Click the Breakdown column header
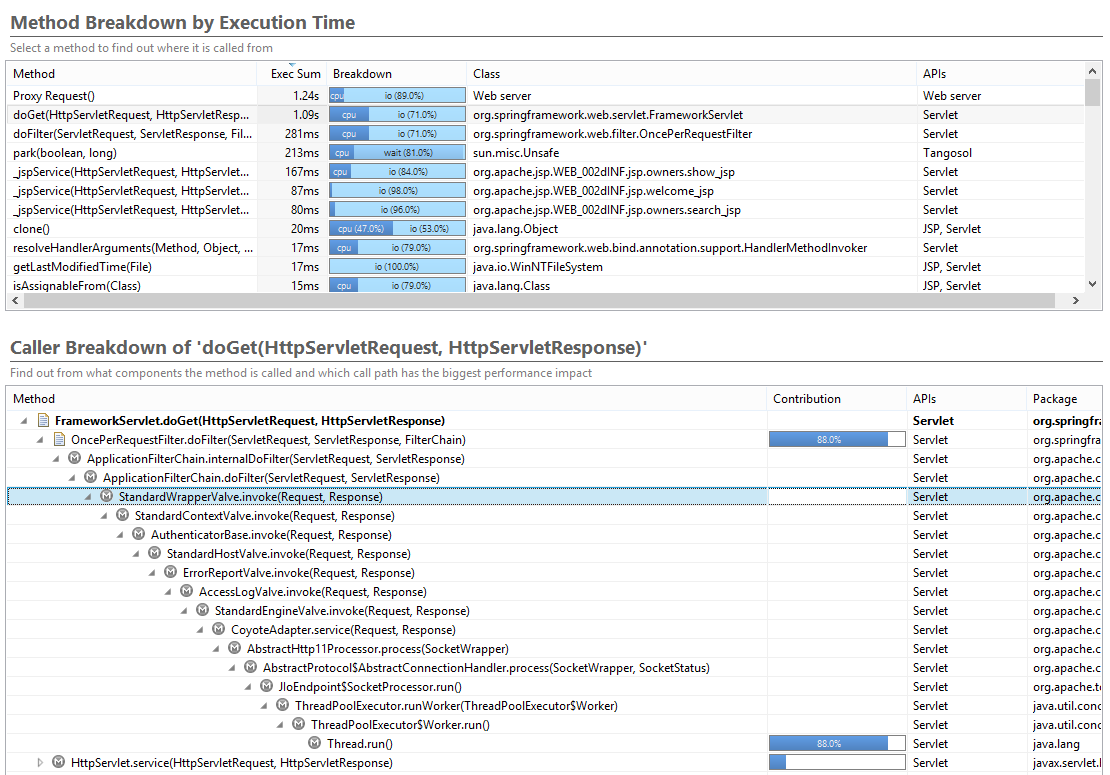The width and height of the screenshot is (1110, 775). [x=362, y=74]
